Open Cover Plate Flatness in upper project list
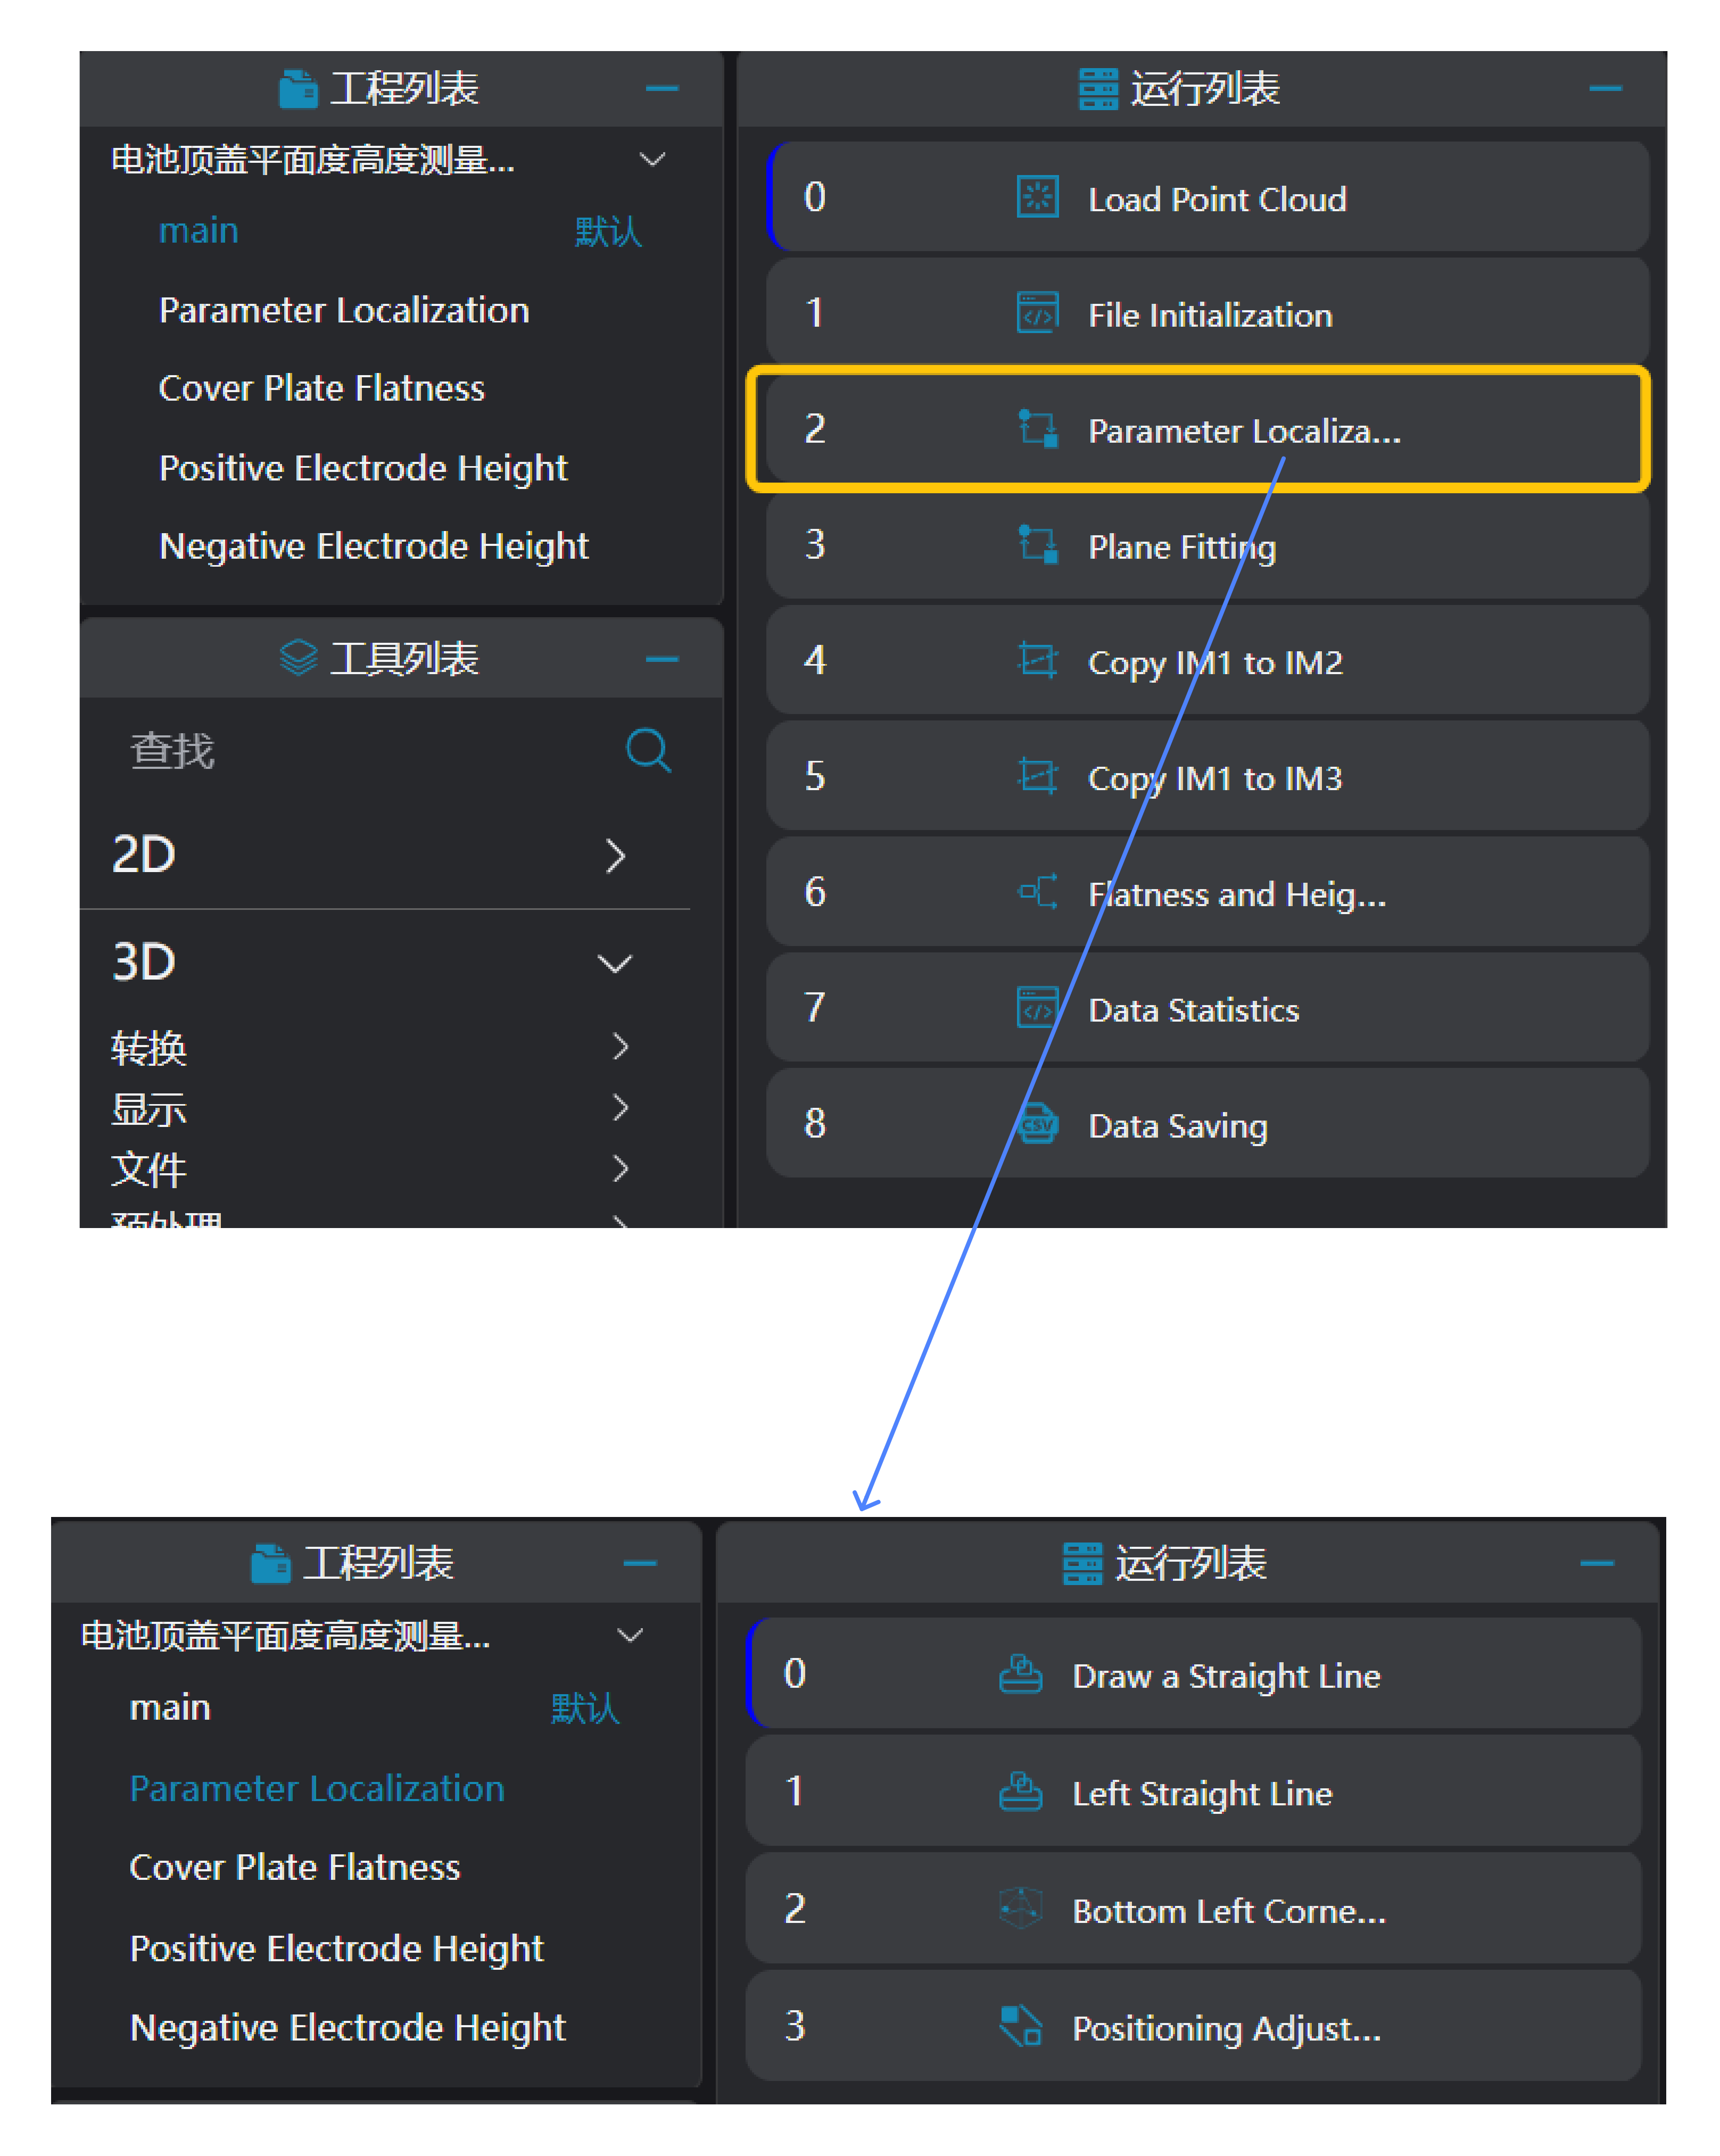 point(321,388)
